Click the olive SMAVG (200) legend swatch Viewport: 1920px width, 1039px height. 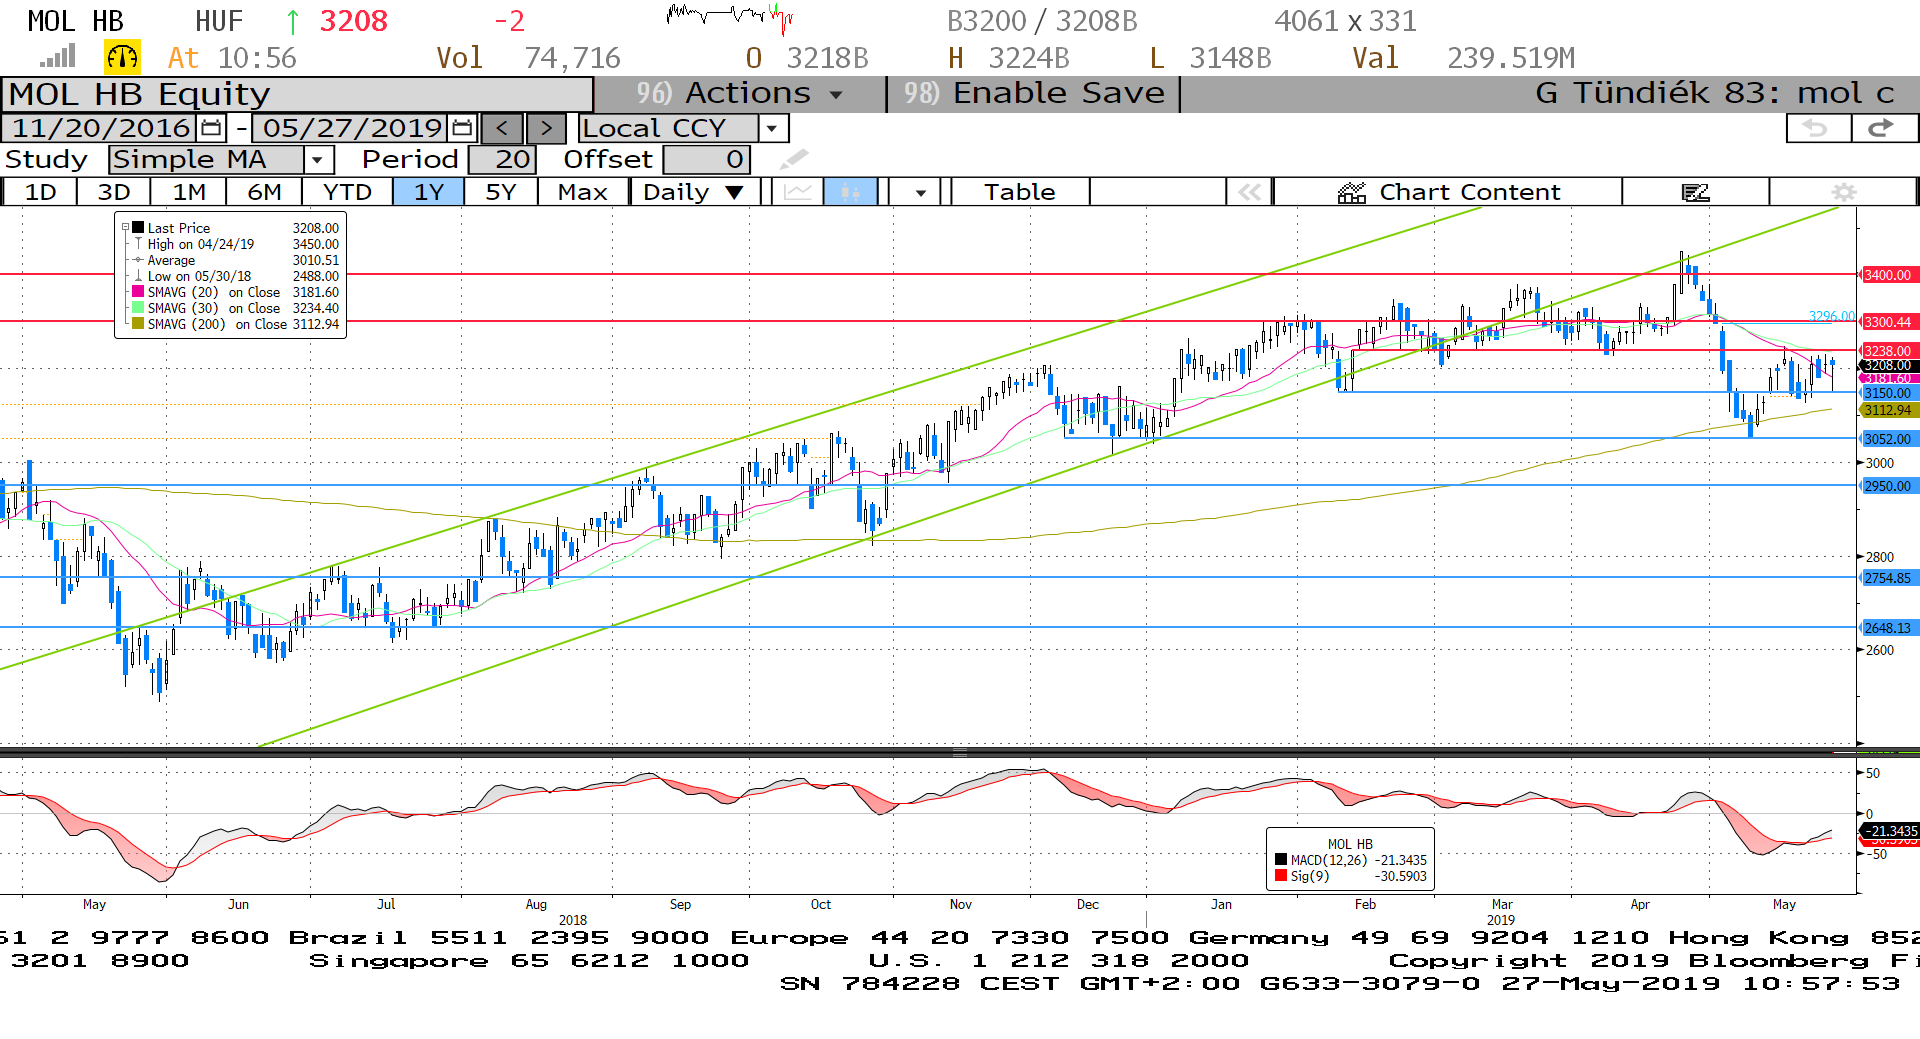click(x=138, y=324)
